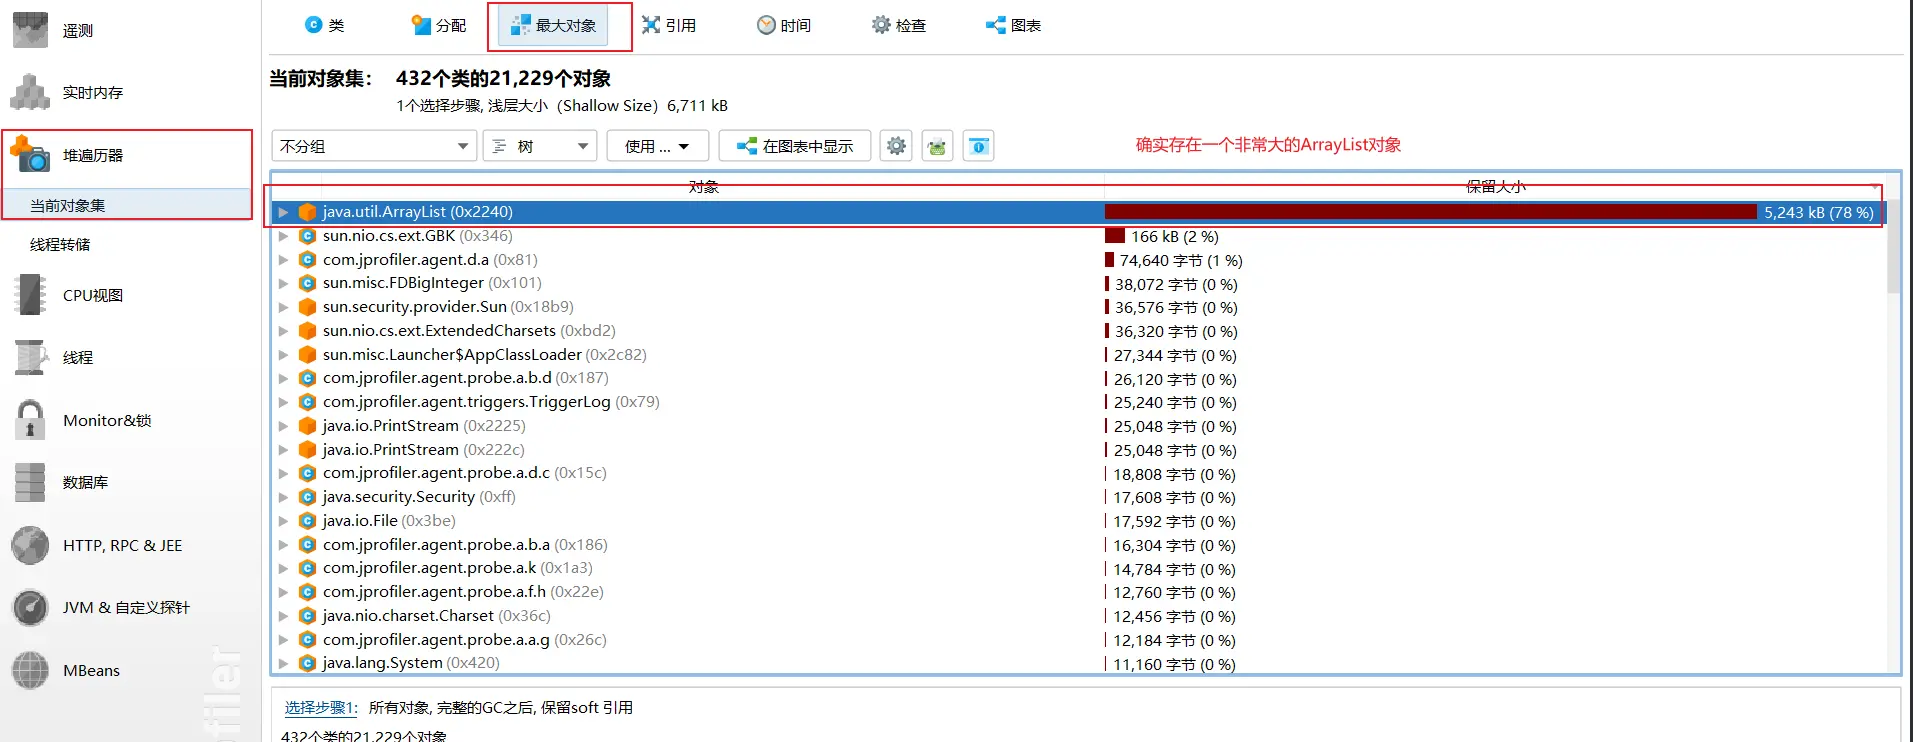Open the 使用 ... dropdown button
1913x742 pixels.
pyautogui.click(x=657, y=146)
